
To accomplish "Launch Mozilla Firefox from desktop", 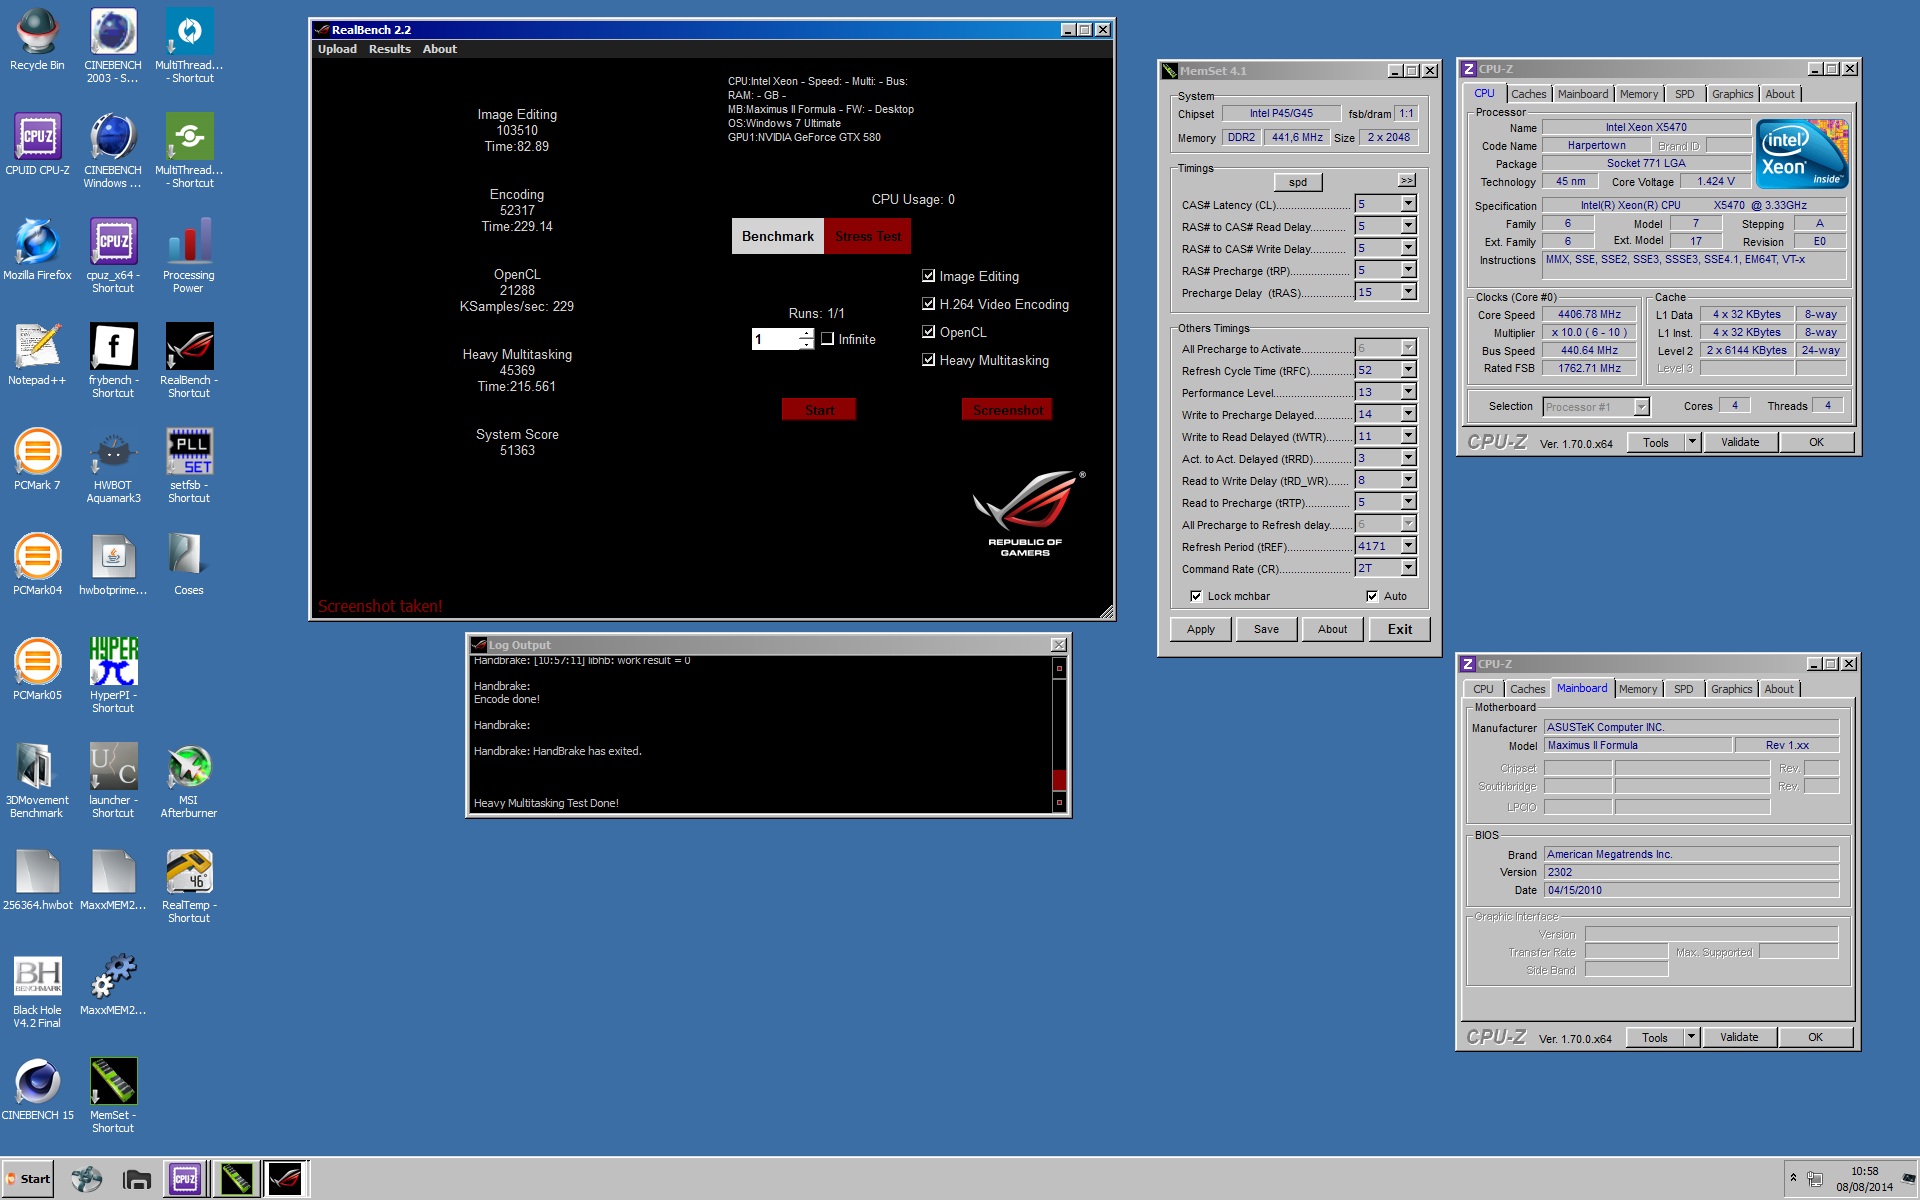I will click(37, 250).
